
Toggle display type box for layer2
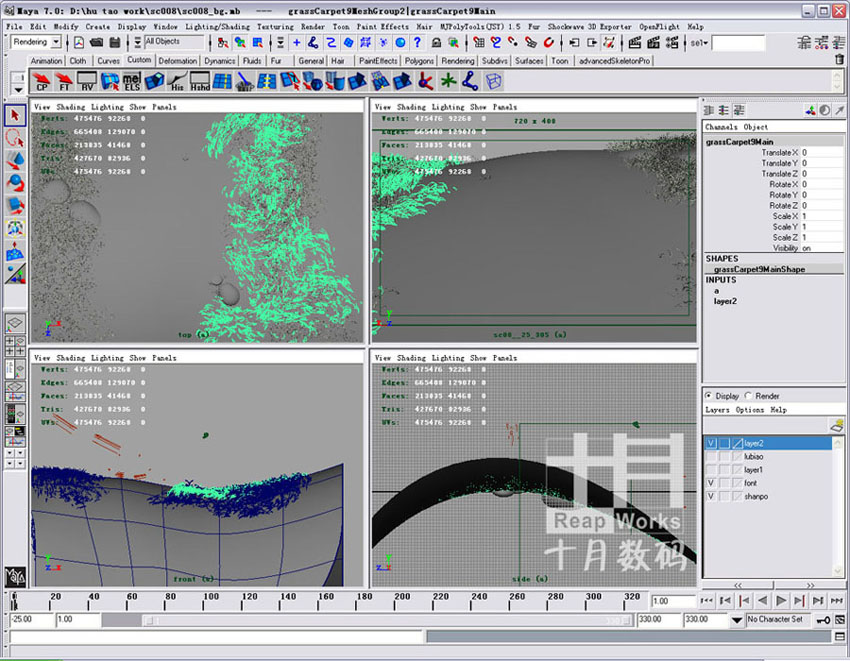[x=724, y=444]
